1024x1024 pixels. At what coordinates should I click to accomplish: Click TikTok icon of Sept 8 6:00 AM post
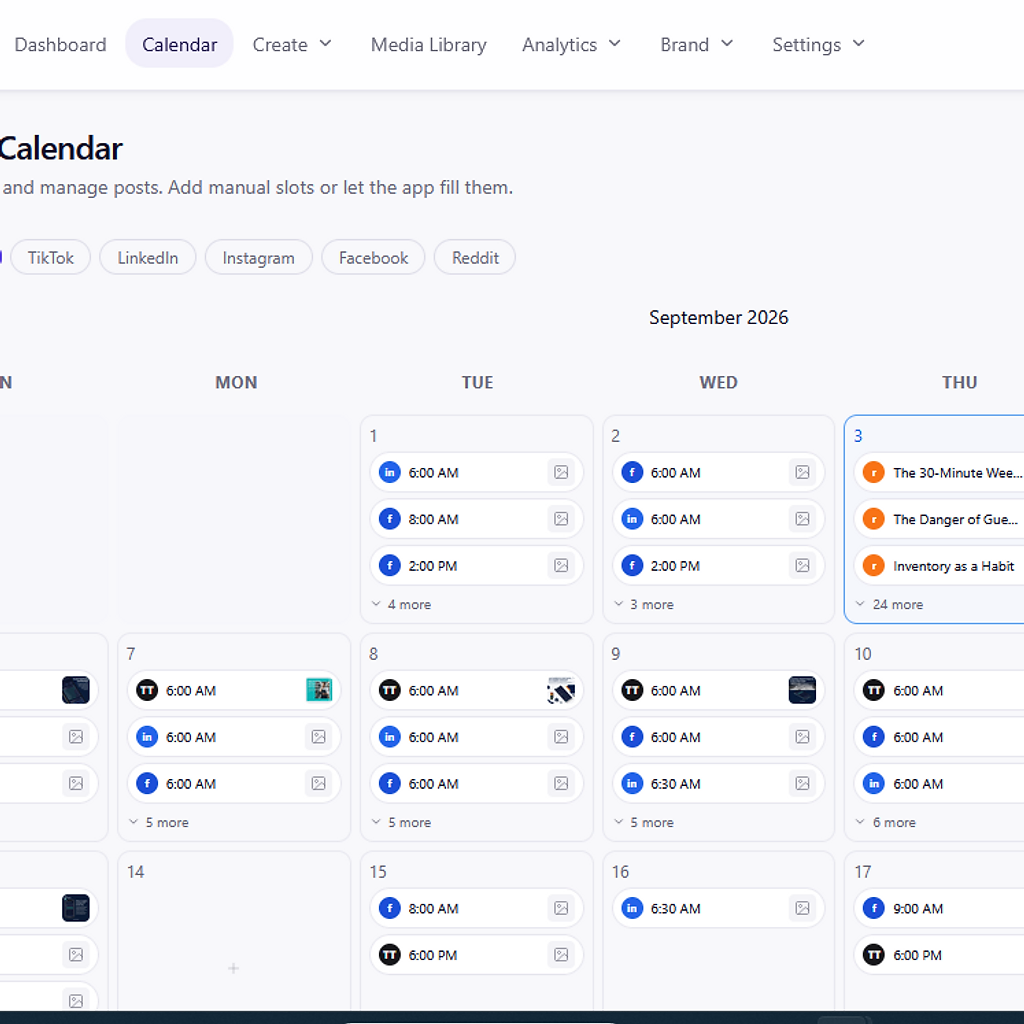[x=390, y=690]
